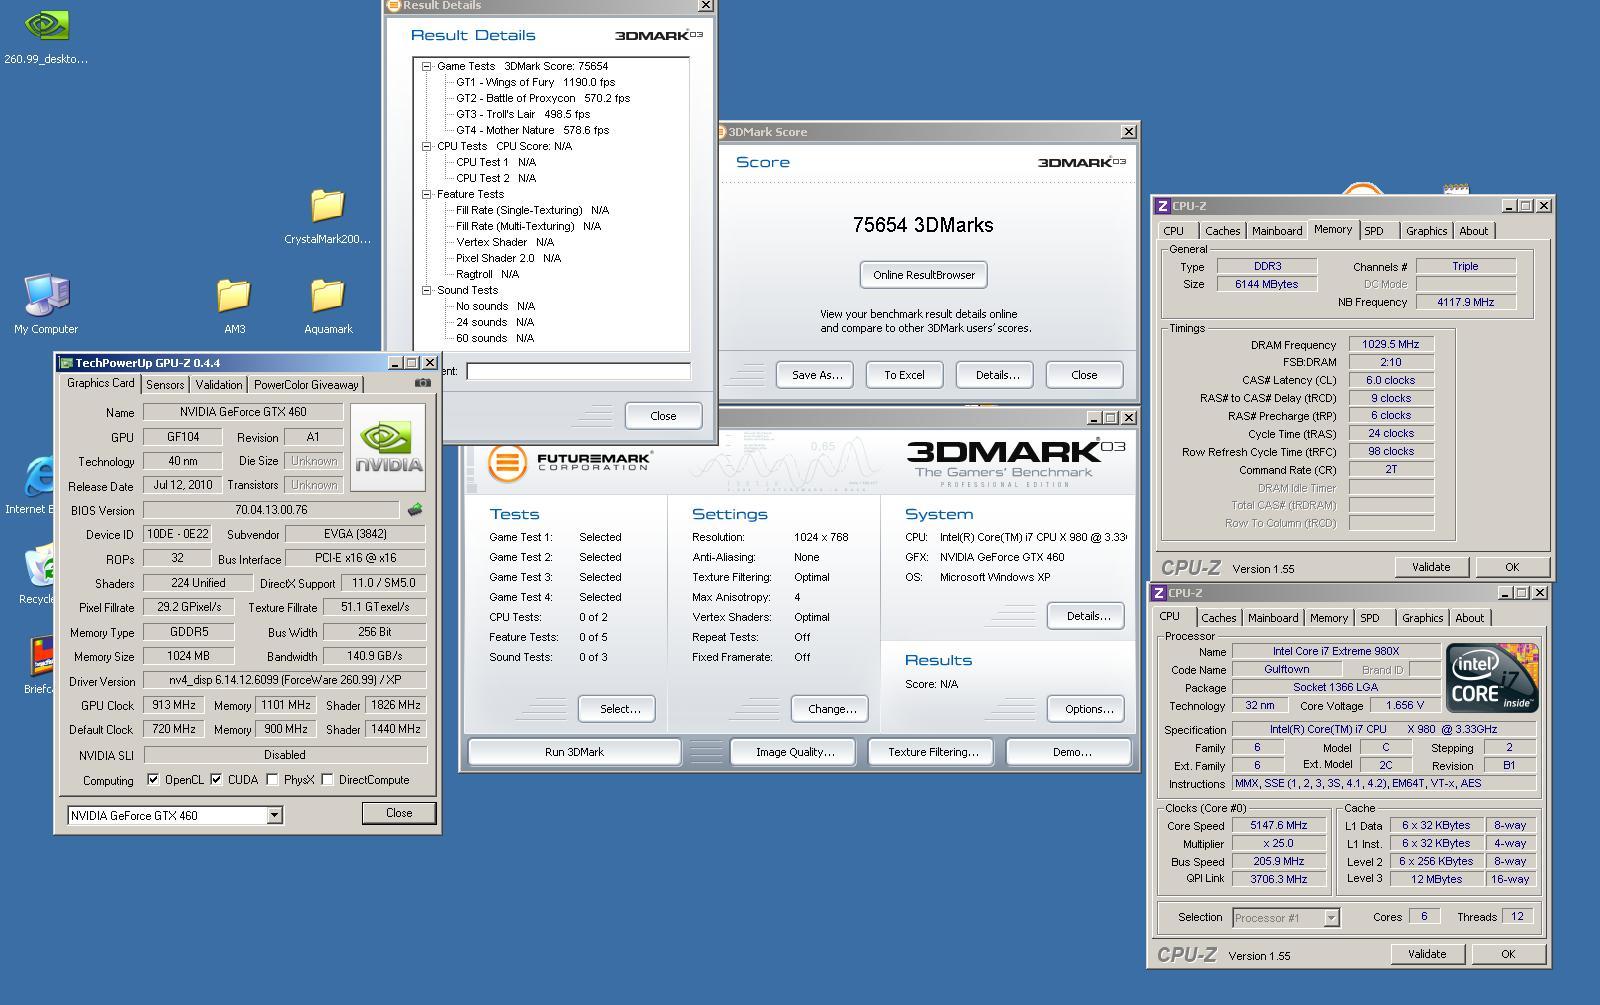Collapse the Sound Tests tree node
Image resolution: width=1600 pixels, height=1005 pixels.
(x=427, y=290)
